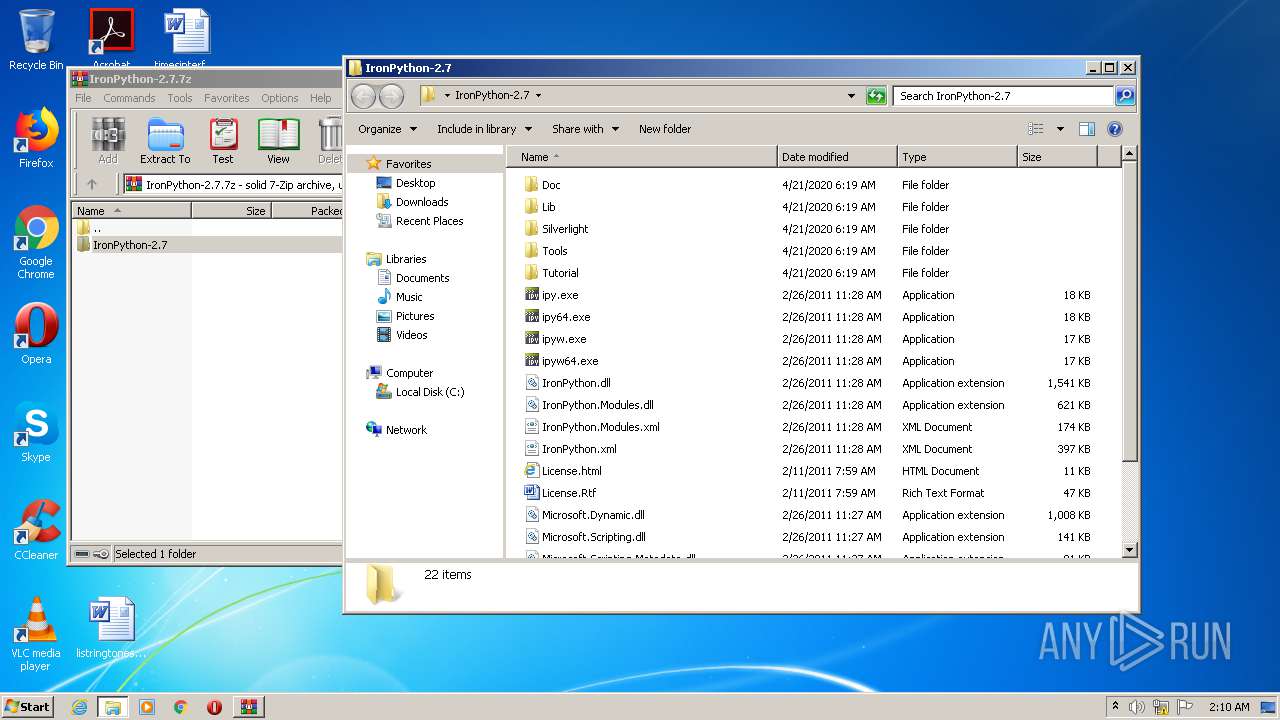
Task: Open the Options menu in WinRAR
Action: pos(280,98)
